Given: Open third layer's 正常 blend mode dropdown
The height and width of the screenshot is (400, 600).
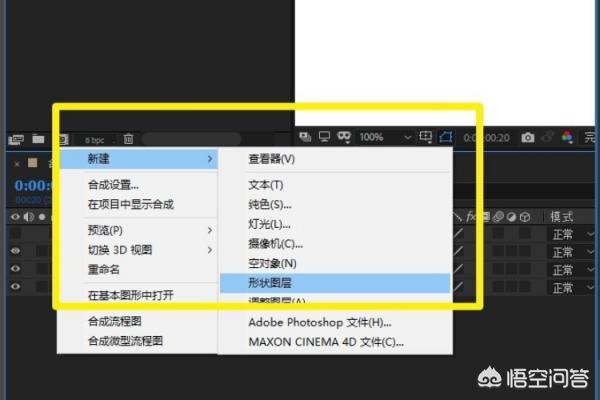Looking at the screenshot, I should click(x=573, y=270).
